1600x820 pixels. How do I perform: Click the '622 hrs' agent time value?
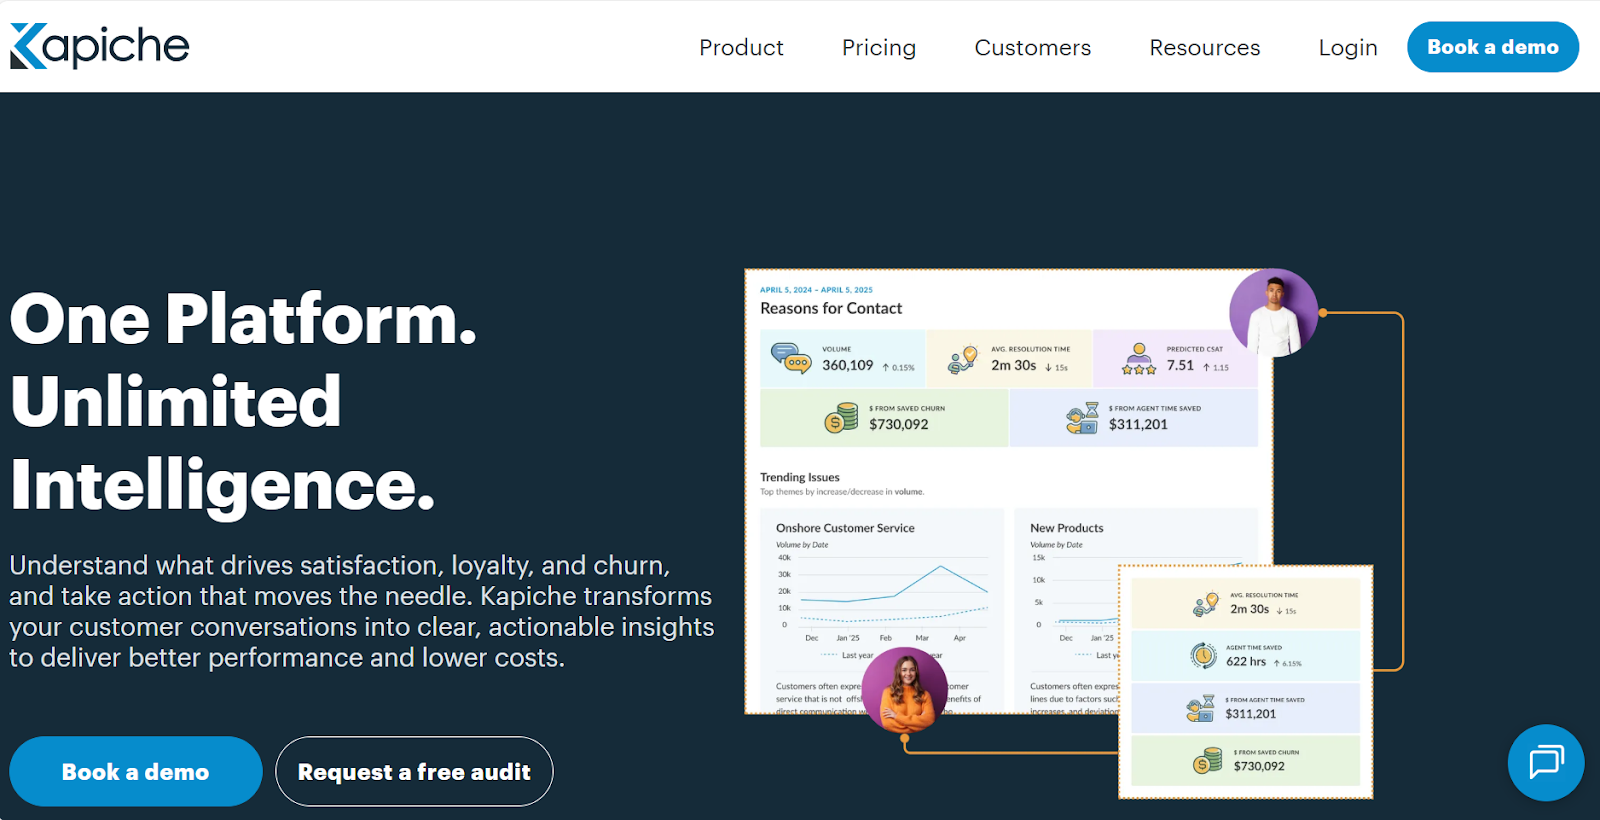(x=1246, y=661)
